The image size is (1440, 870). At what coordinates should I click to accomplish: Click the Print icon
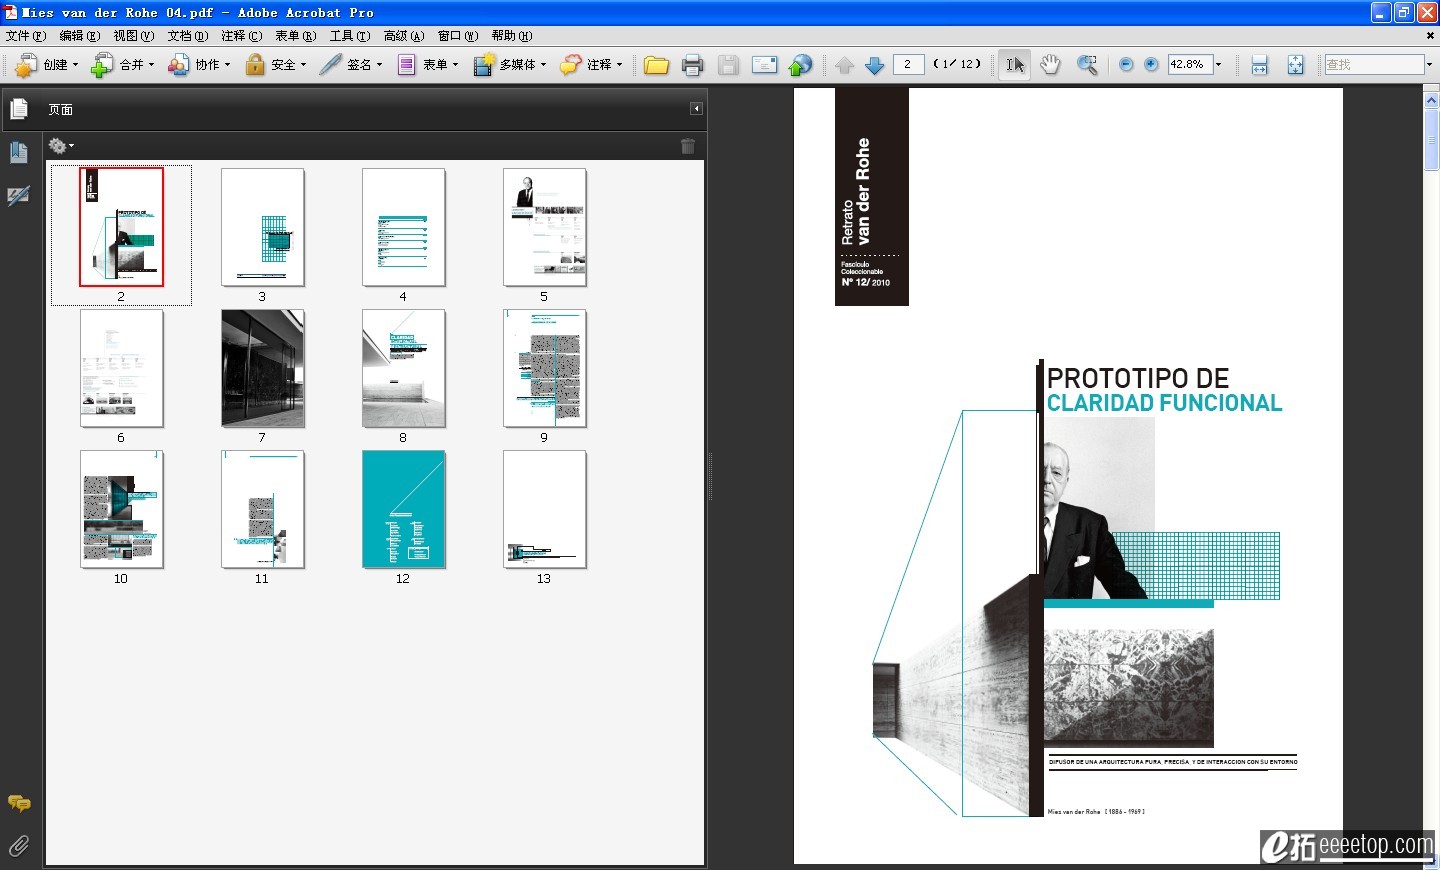point(692,65)
